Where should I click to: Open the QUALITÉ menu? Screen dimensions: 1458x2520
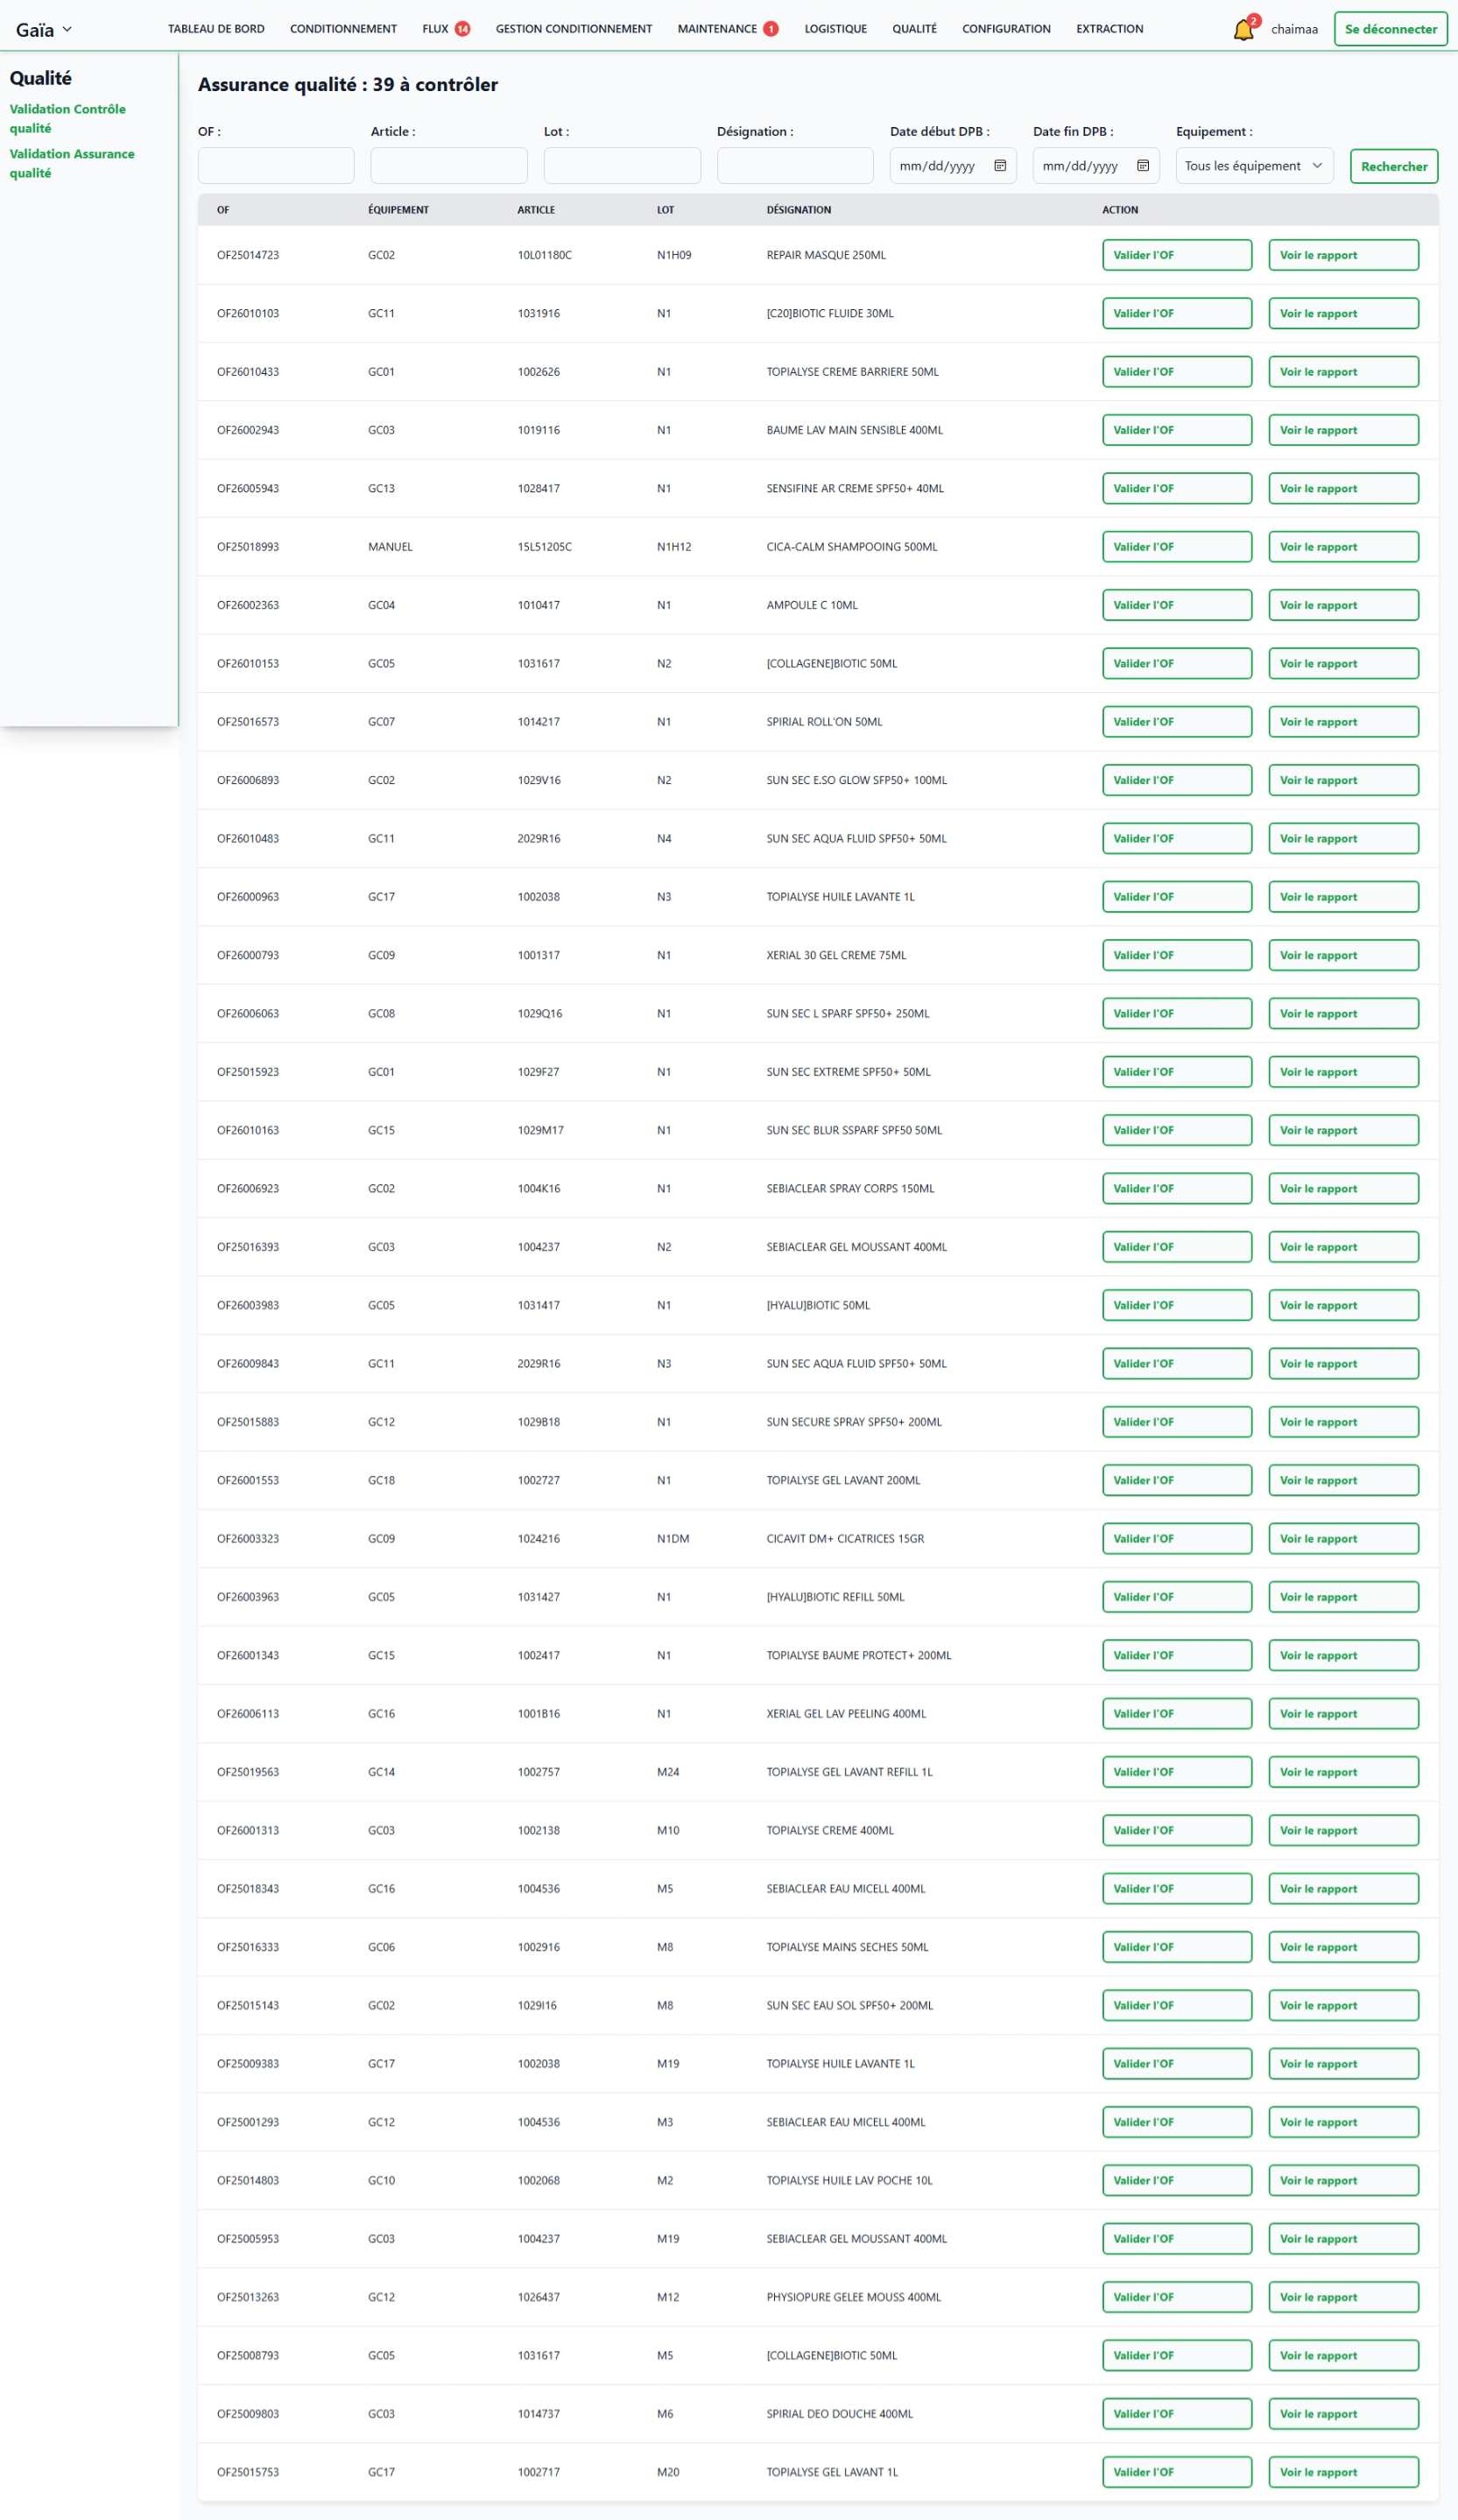pyautogui.click(x=914, y=29)
